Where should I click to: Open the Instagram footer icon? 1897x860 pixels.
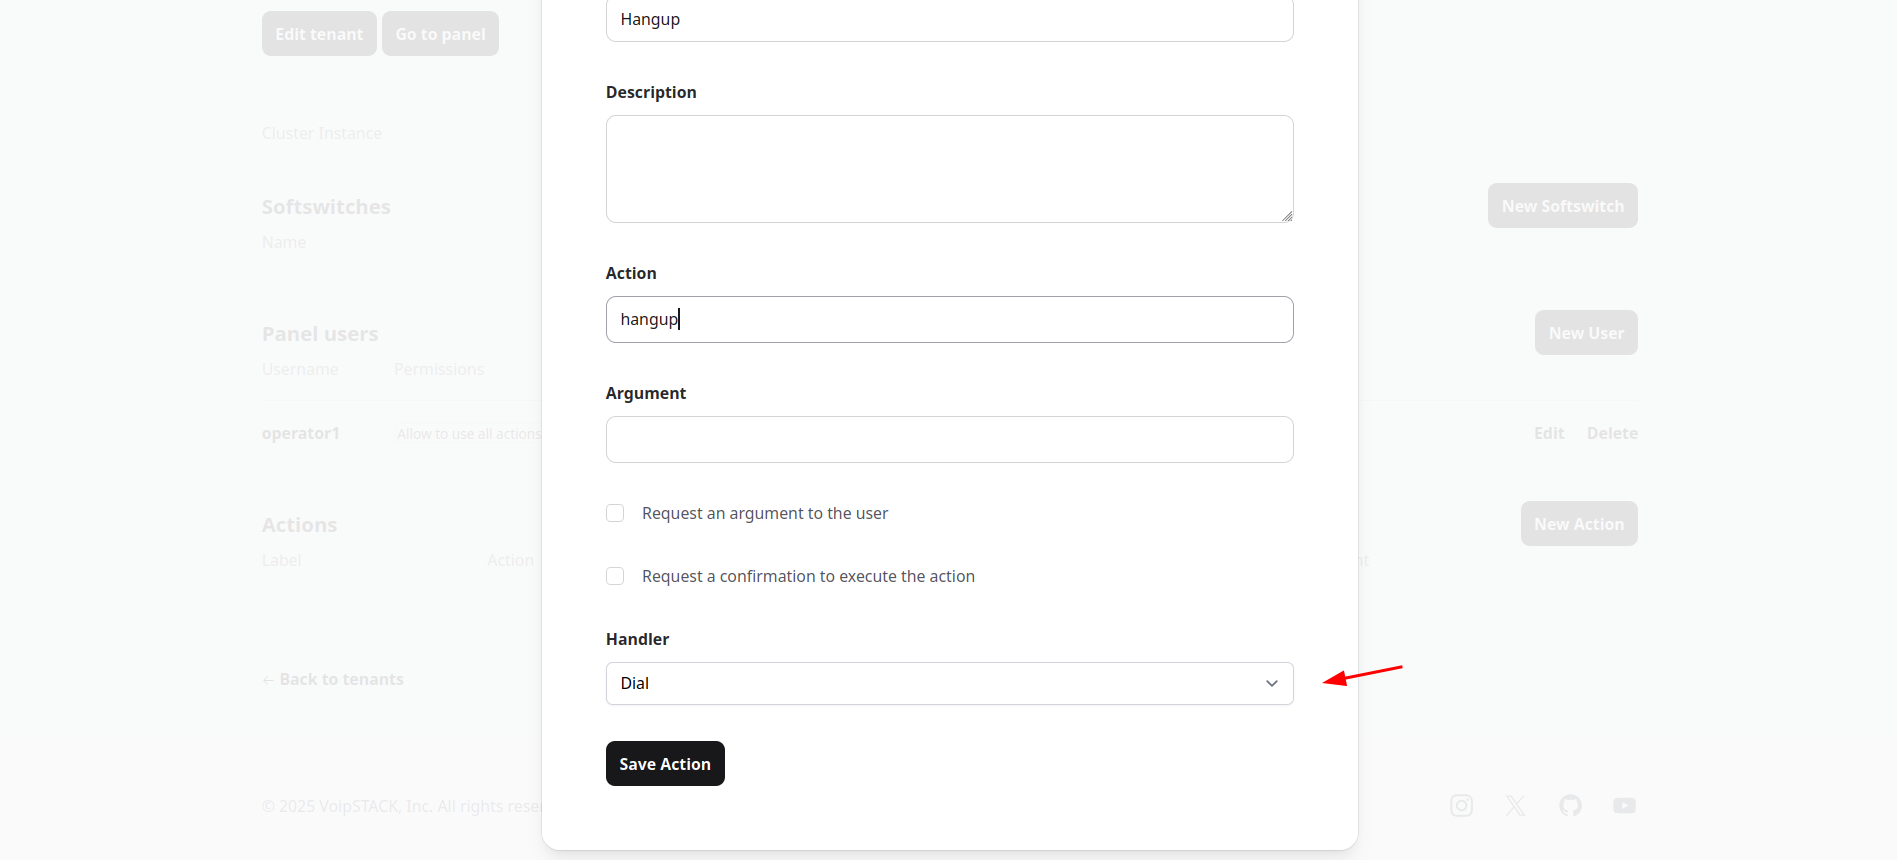1461,806
